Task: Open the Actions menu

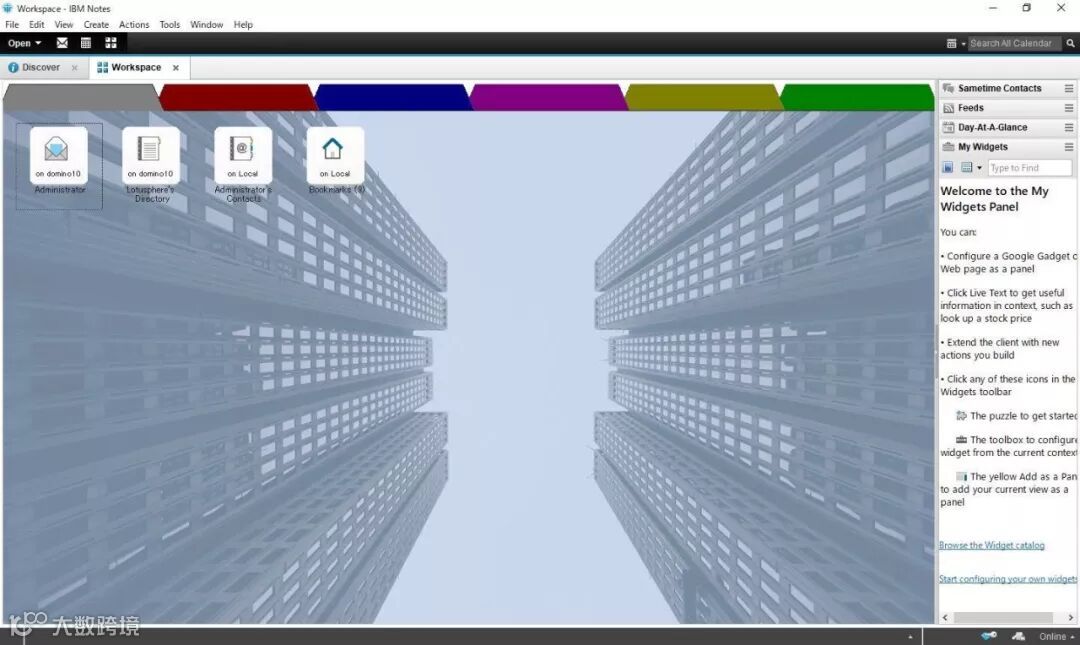Action: coord(134,24)
